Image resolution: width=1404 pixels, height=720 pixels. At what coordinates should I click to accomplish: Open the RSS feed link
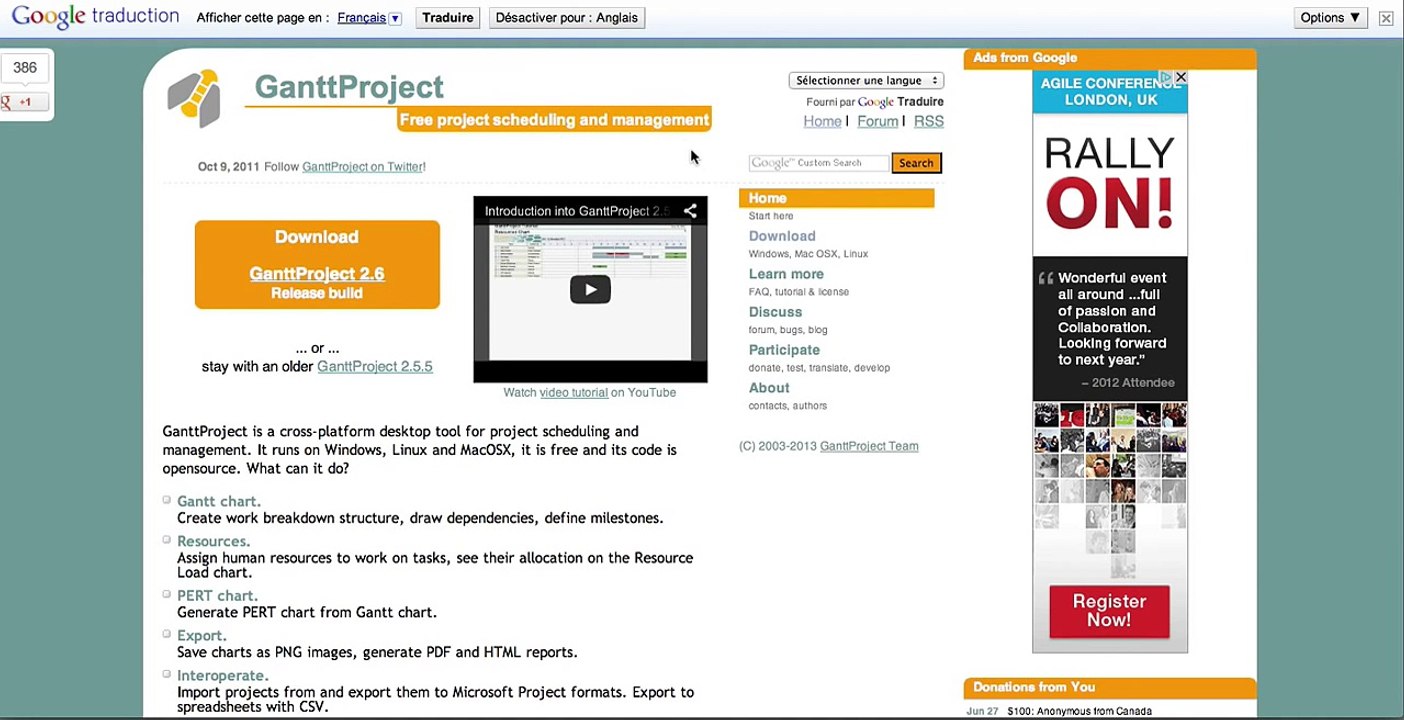929,121
